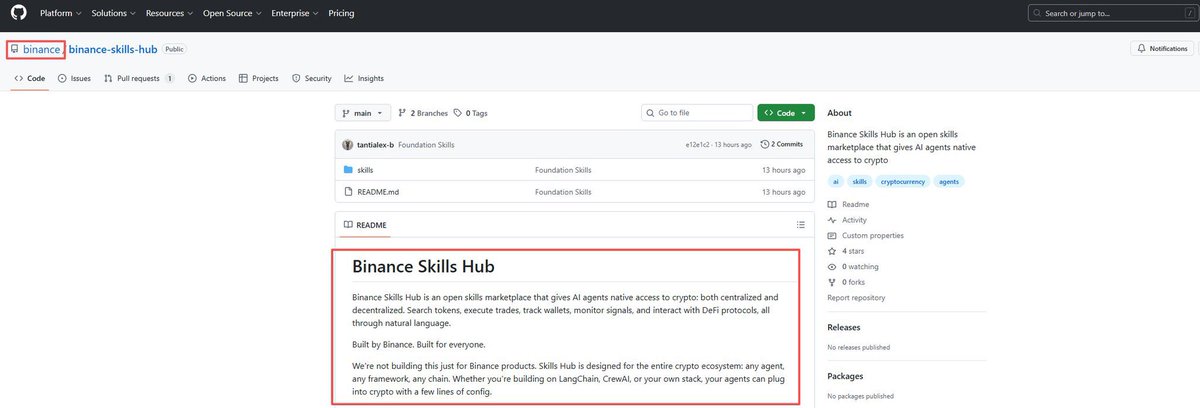Open the green Code dropdown button

786,113
